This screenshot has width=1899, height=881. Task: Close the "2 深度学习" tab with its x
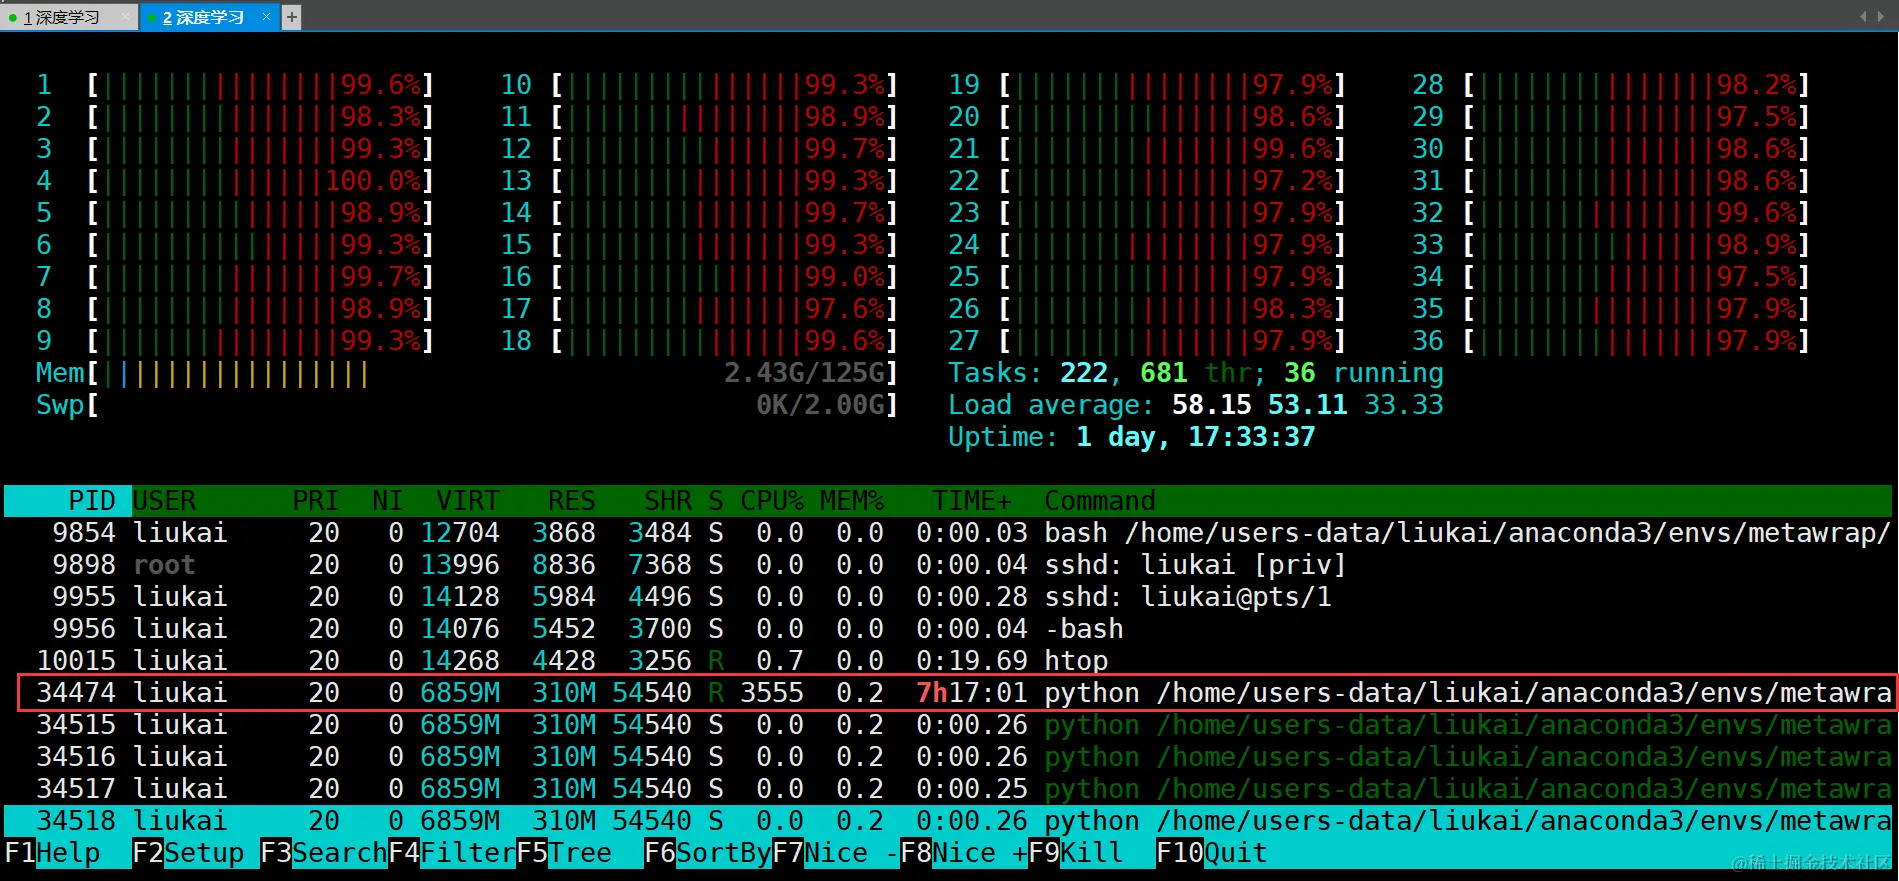(x=266, y=17)
